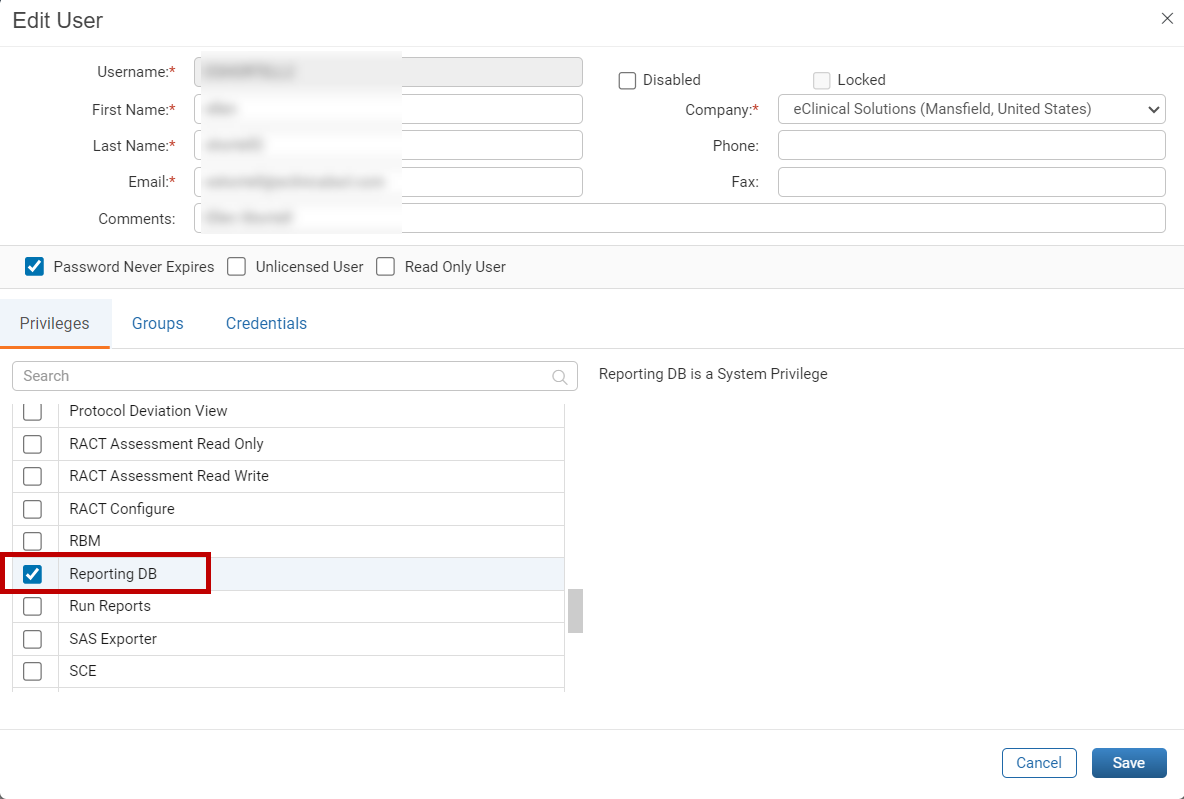The image size is (1184, 799).
Task: Enable the Unlicensed User checkbox
Action: point(236,267)
